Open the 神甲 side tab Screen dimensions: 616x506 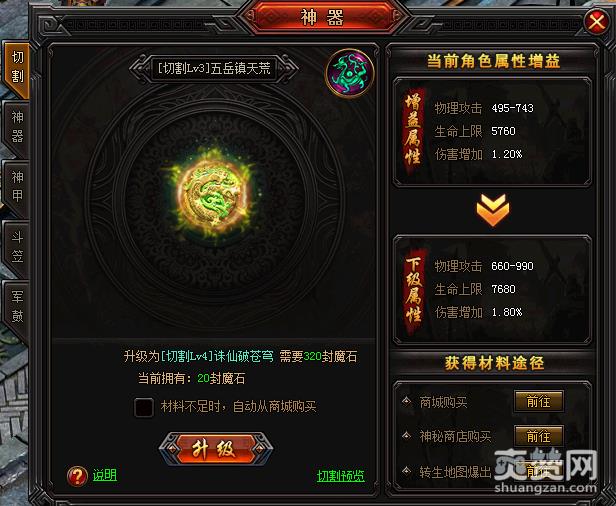(x=17, y=187)
